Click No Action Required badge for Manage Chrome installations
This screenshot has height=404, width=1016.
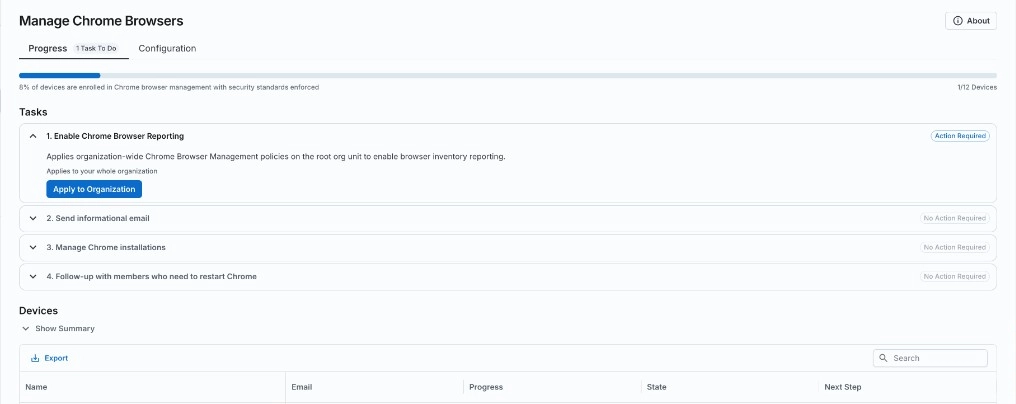(954, 248)
